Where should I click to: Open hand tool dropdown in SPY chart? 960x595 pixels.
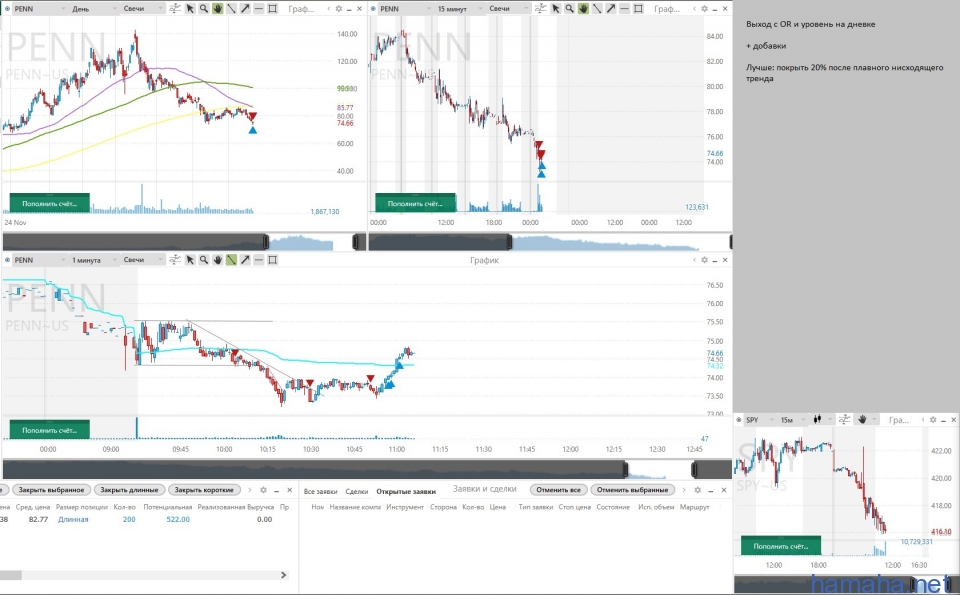click(866, 419)
